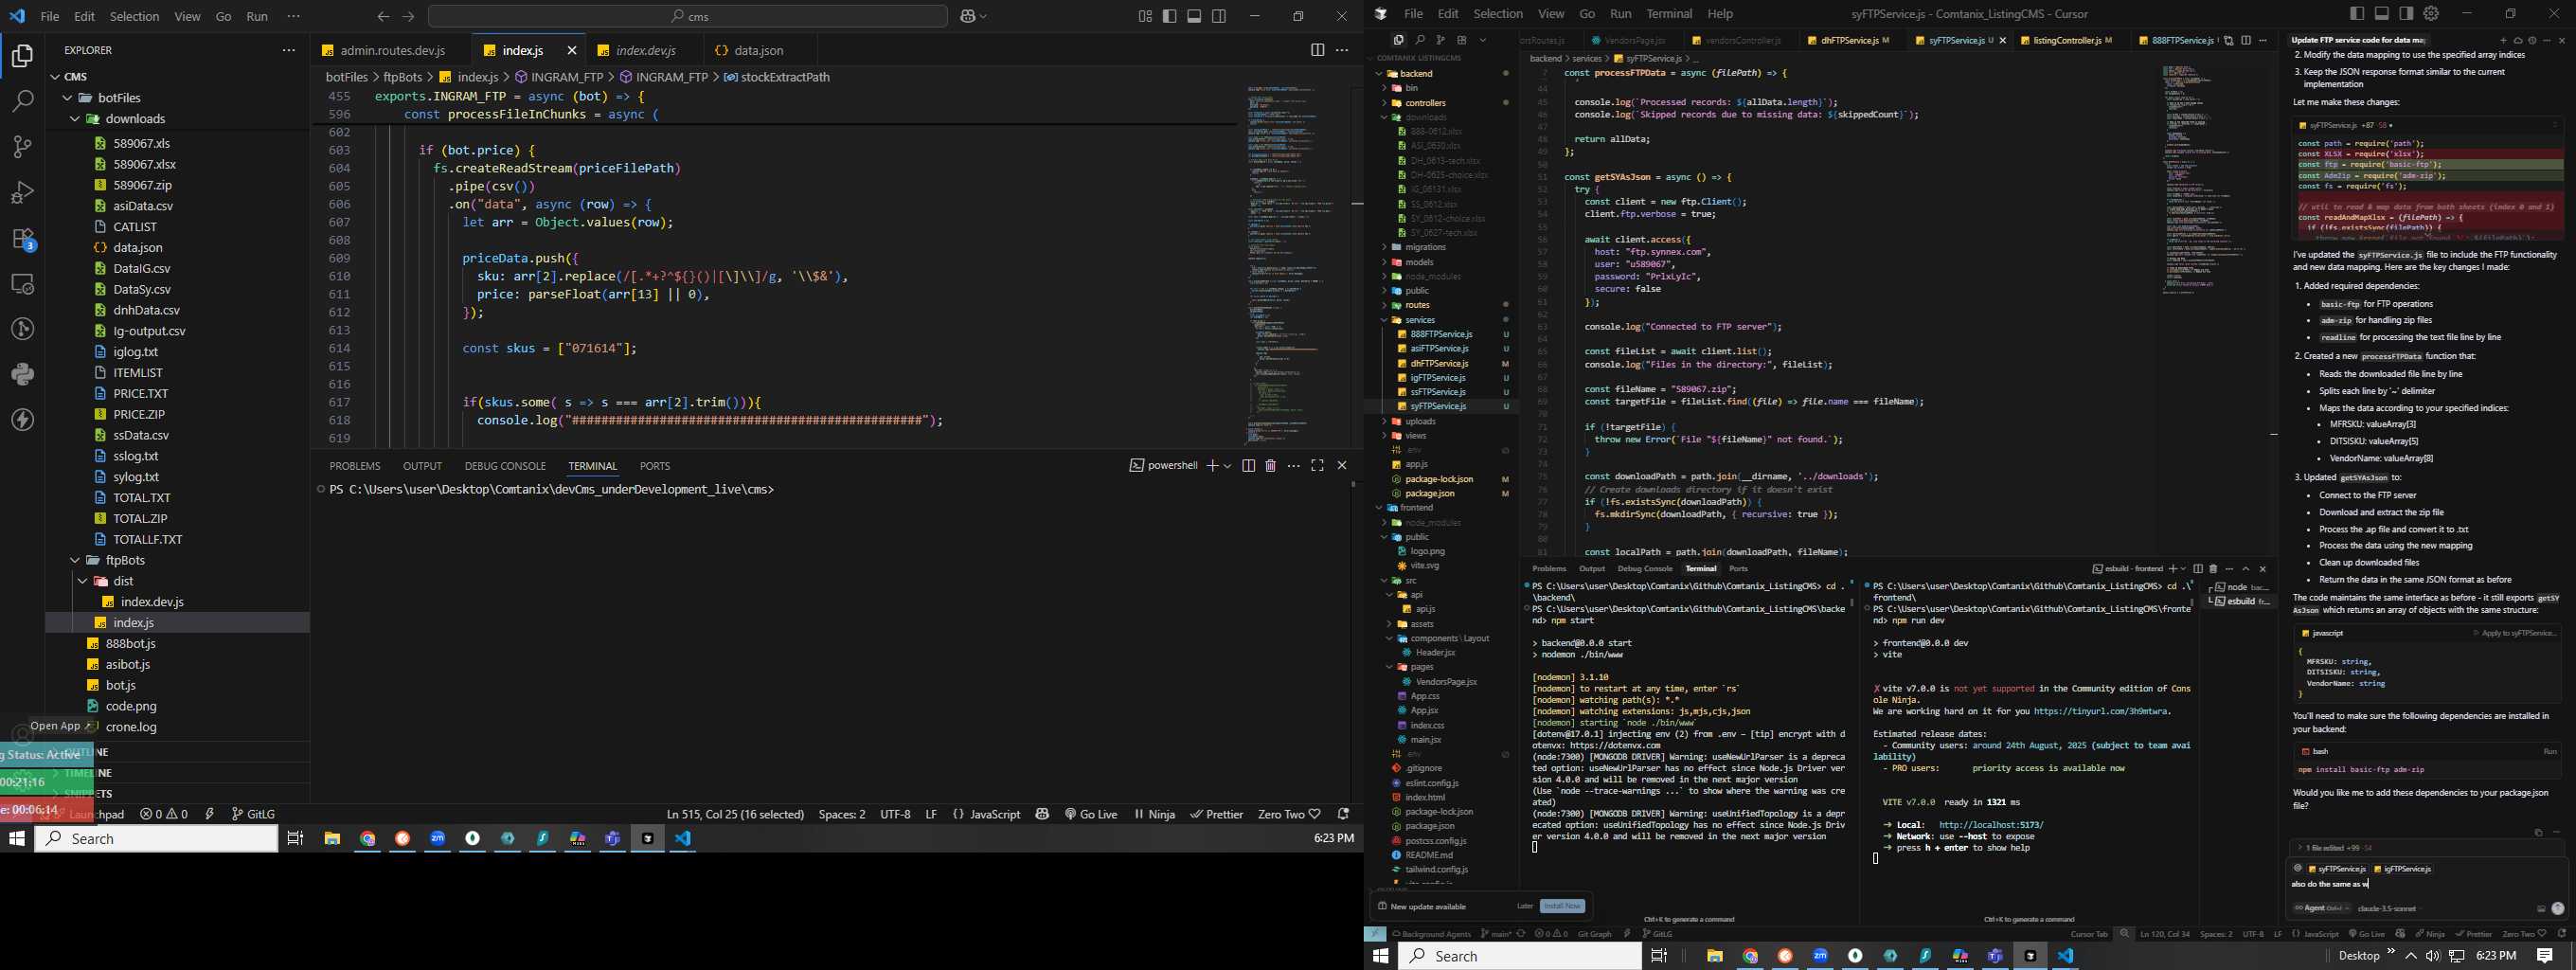Click Cursor chat message input field
The height and width of the screenshot is (970, 2576).
click(x=2425, y=884)
